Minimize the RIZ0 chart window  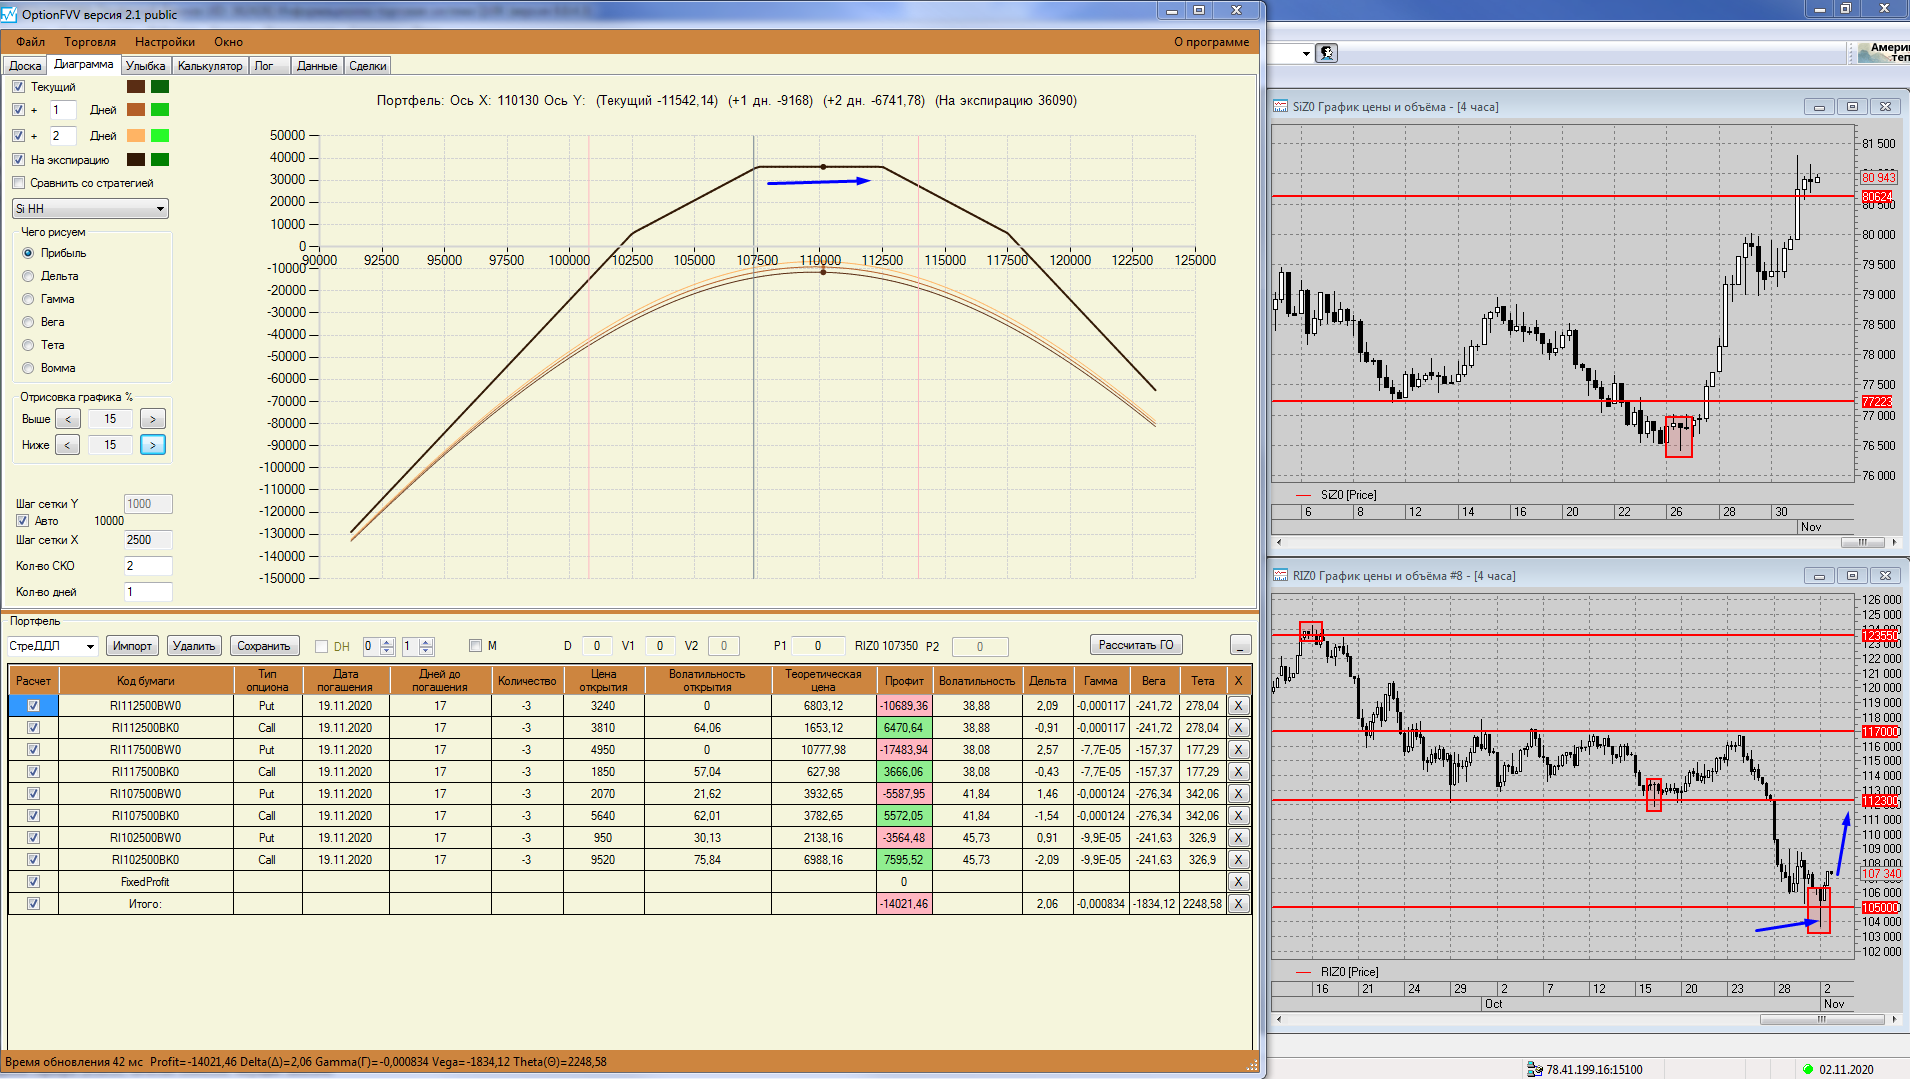point(1819,576)
